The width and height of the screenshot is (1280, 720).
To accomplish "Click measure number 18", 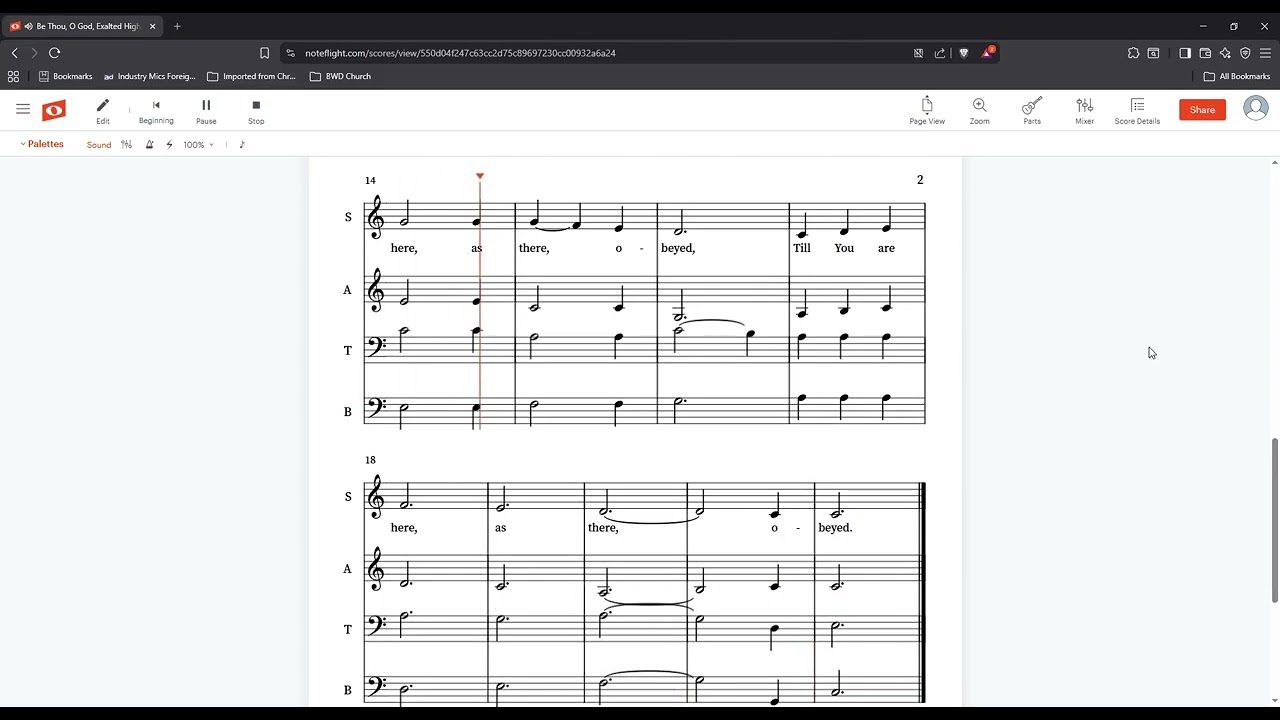I will tap(370, 460).
